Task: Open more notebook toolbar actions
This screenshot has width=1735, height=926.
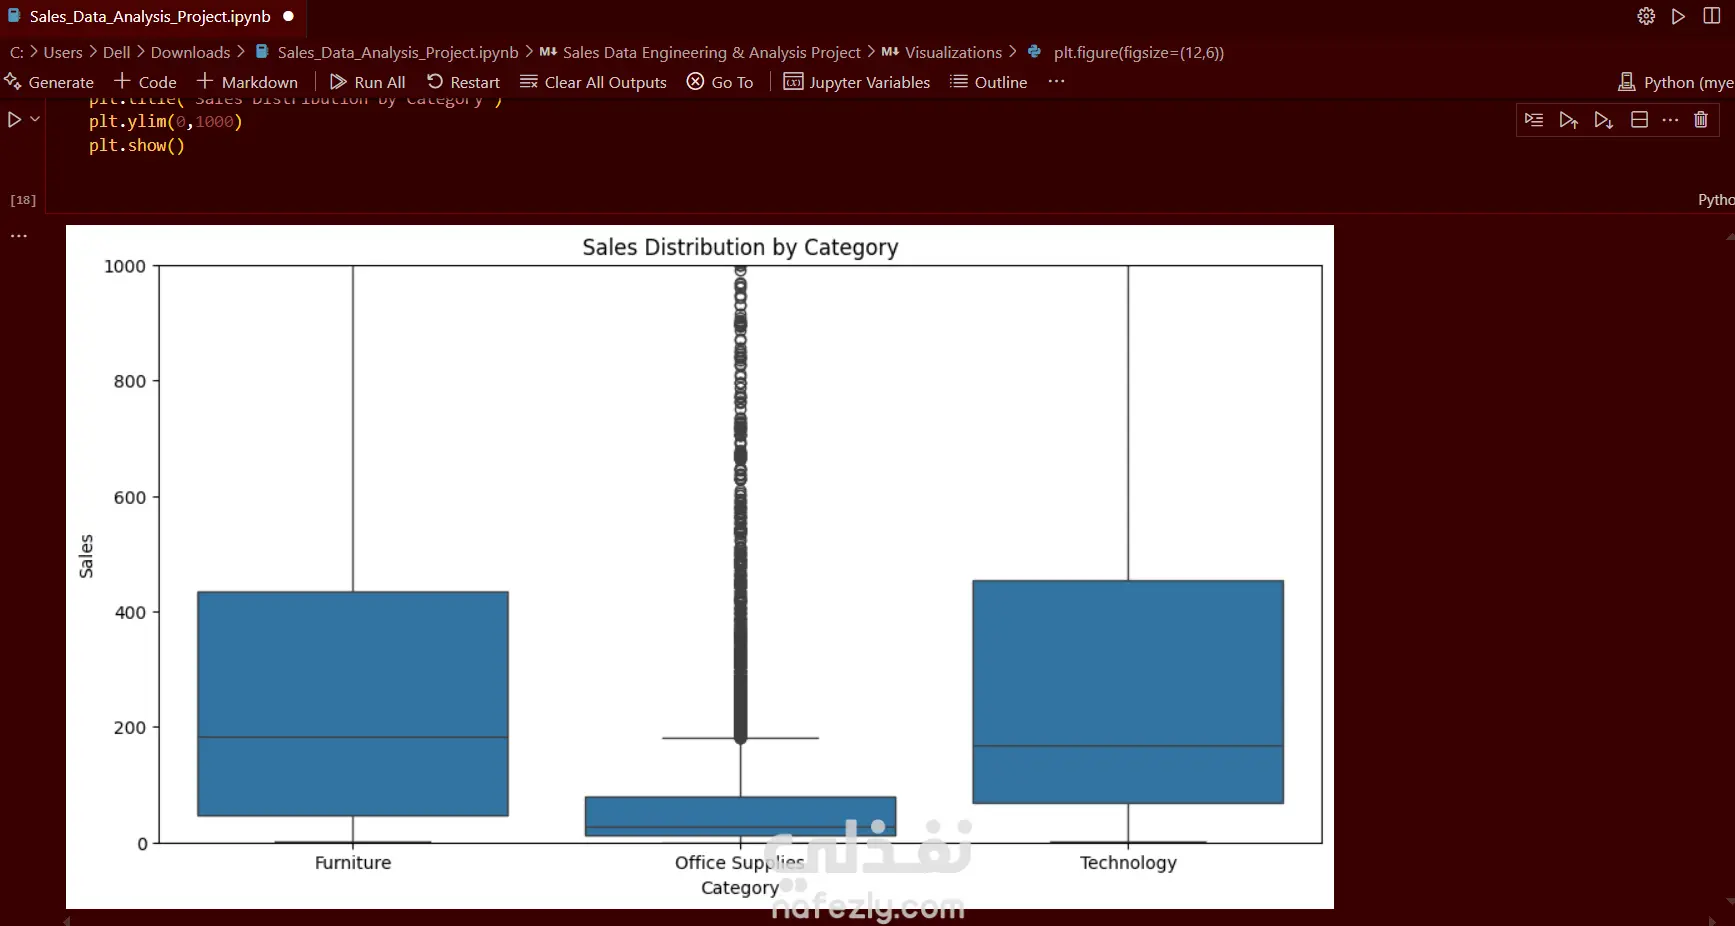Action: [1057, 81]
